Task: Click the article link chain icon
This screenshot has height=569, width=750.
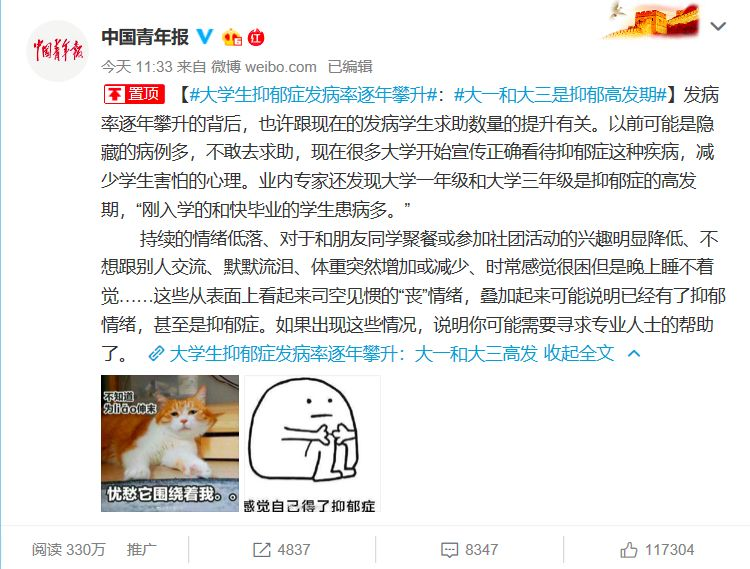Action: pyautogui.click(x=156, y=354)
